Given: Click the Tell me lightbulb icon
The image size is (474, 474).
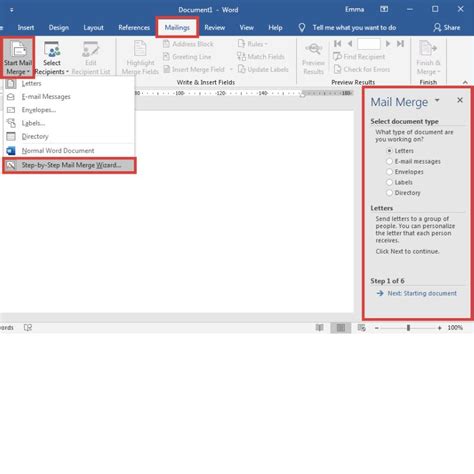Looking at the screenshot, I should point(302,28).
